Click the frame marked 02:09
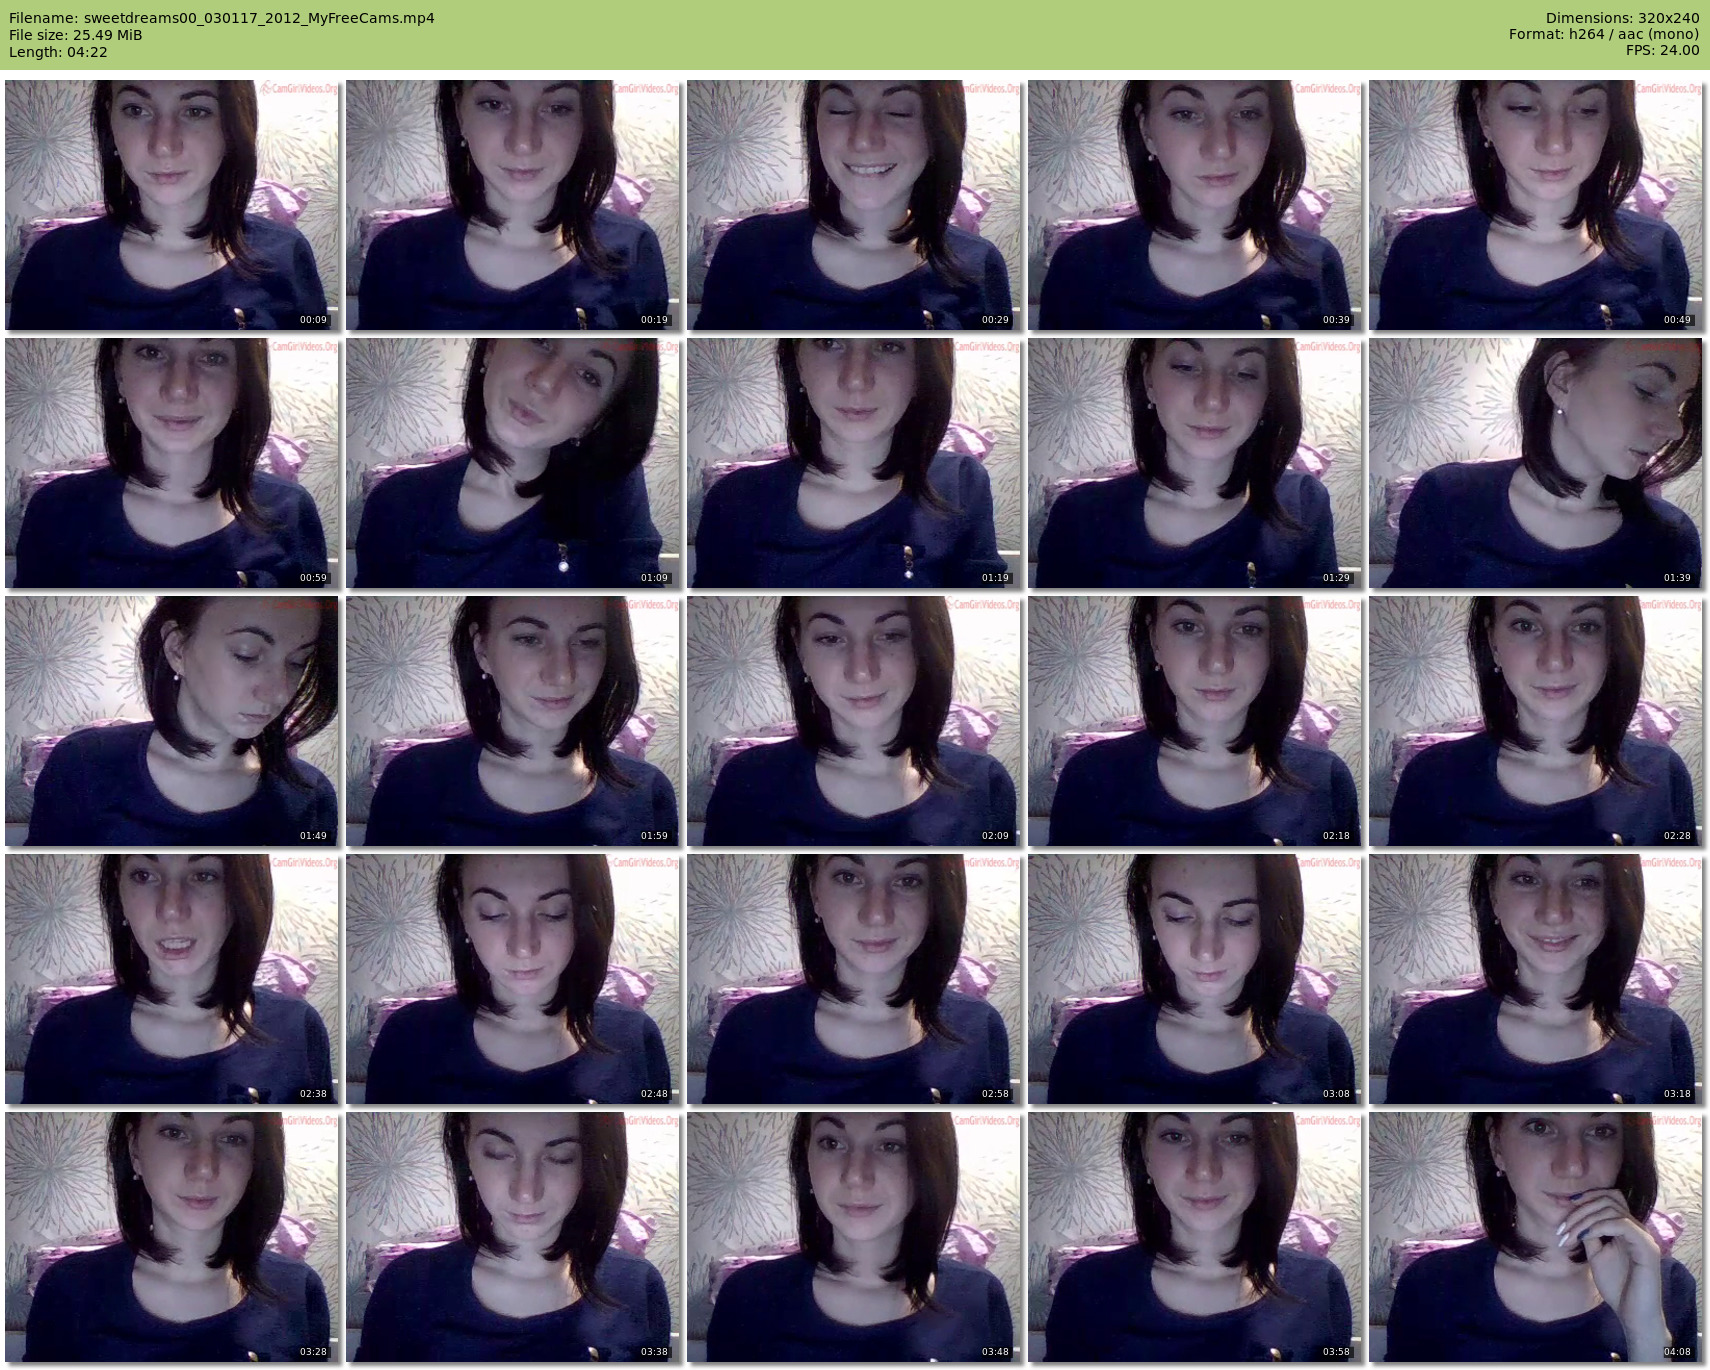 (854, 721)
